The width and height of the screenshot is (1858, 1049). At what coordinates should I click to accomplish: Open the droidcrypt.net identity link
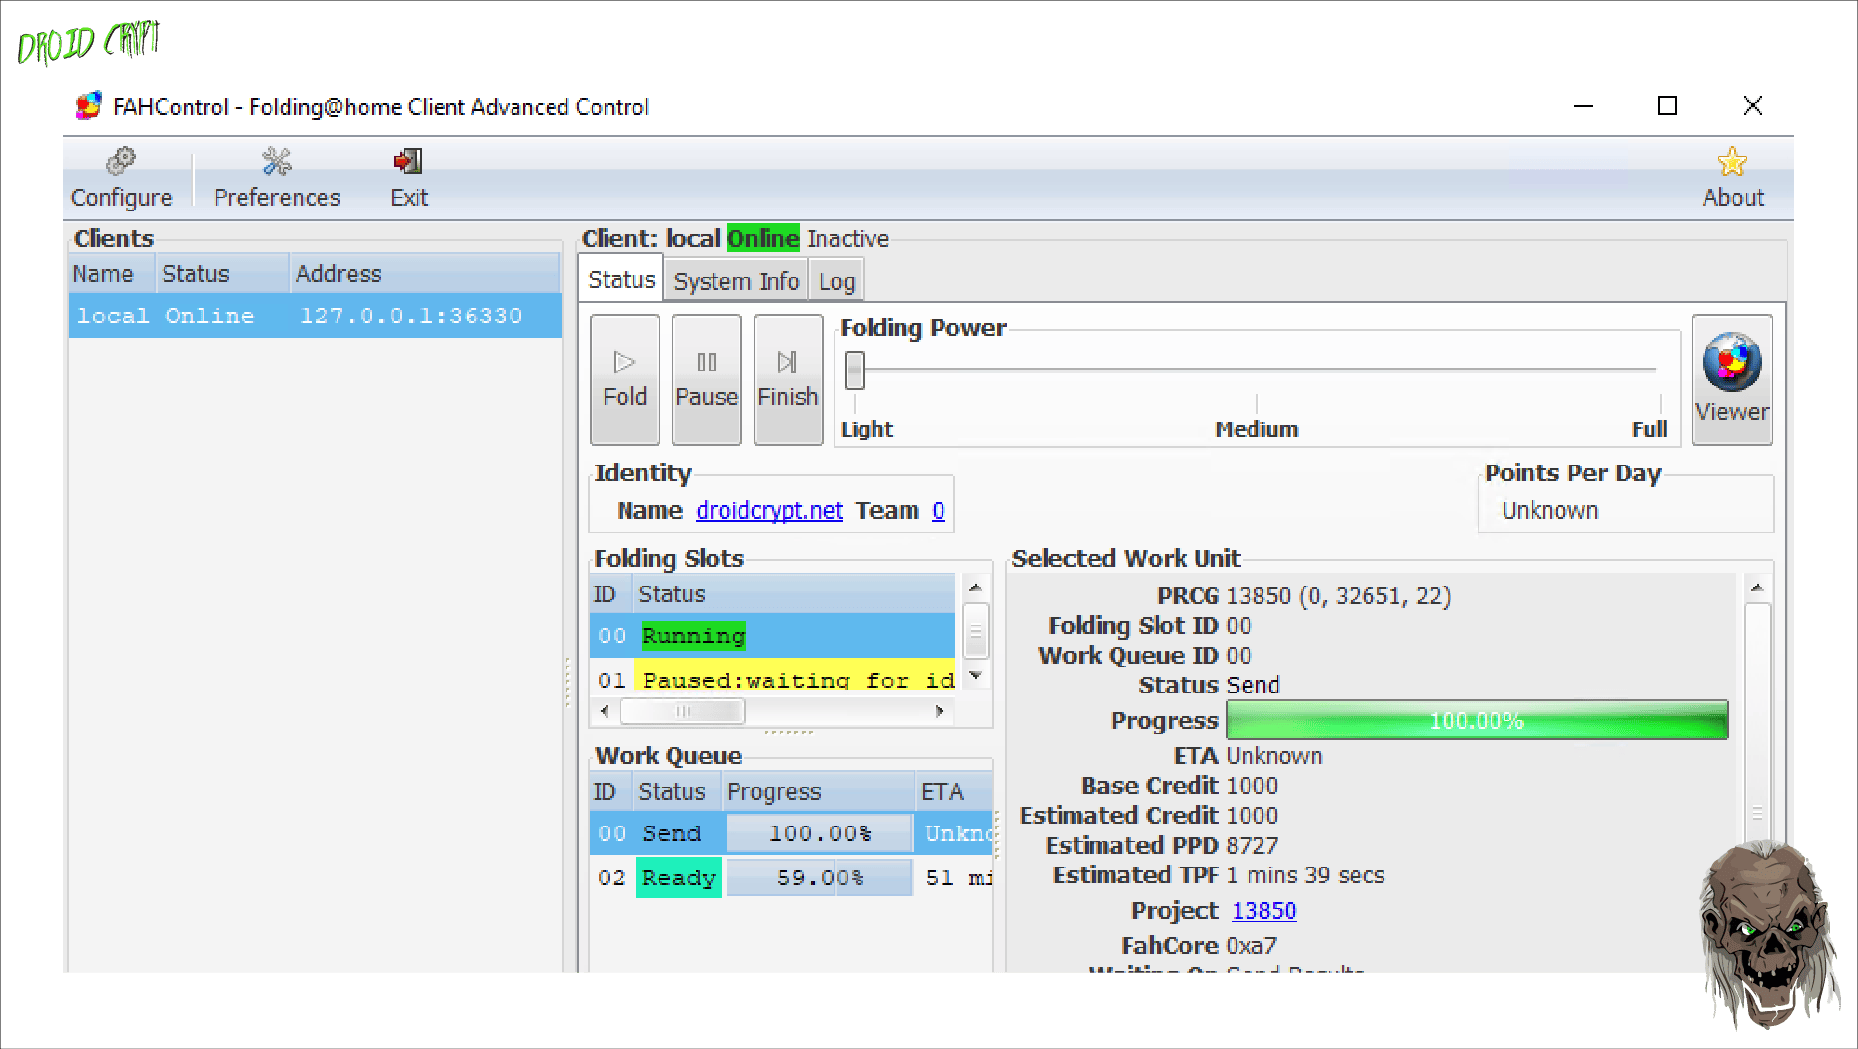point(769,511)
